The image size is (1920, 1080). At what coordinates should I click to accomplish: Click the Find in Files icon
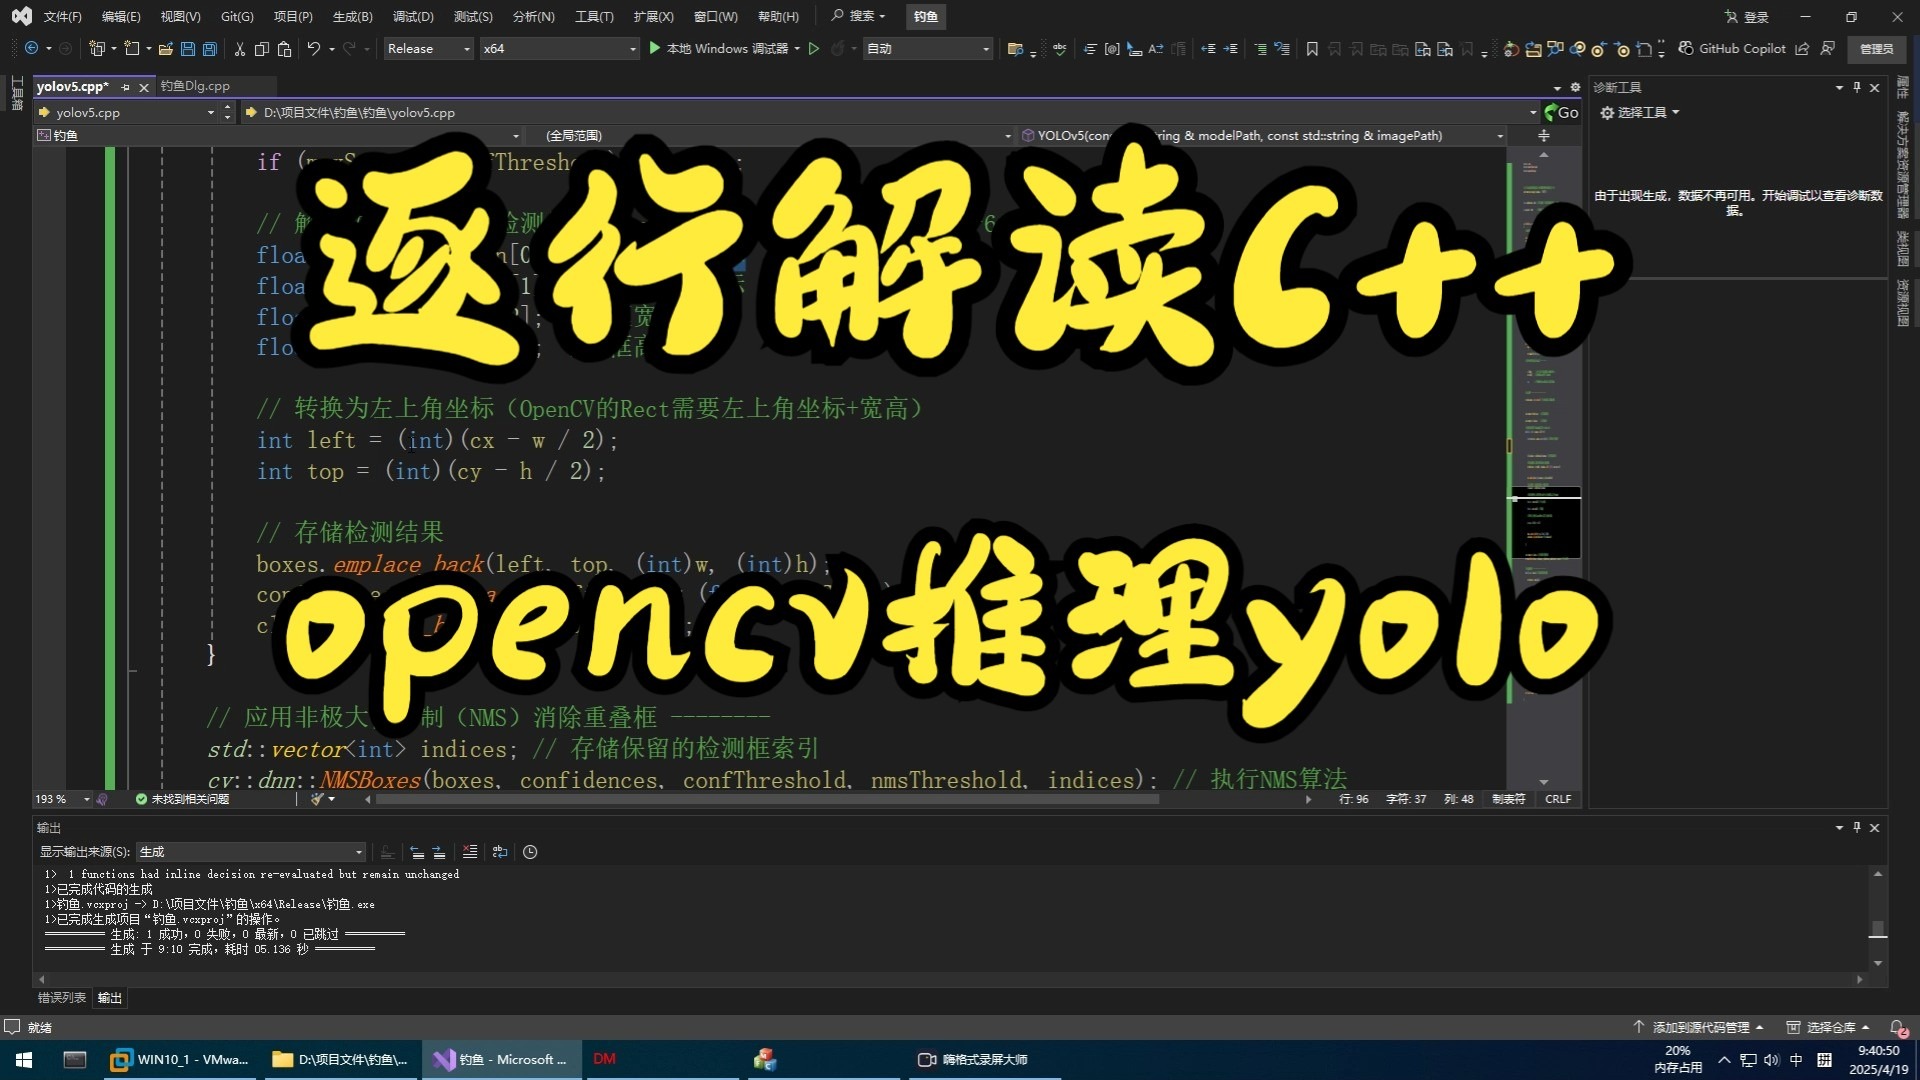point(1016,48)
